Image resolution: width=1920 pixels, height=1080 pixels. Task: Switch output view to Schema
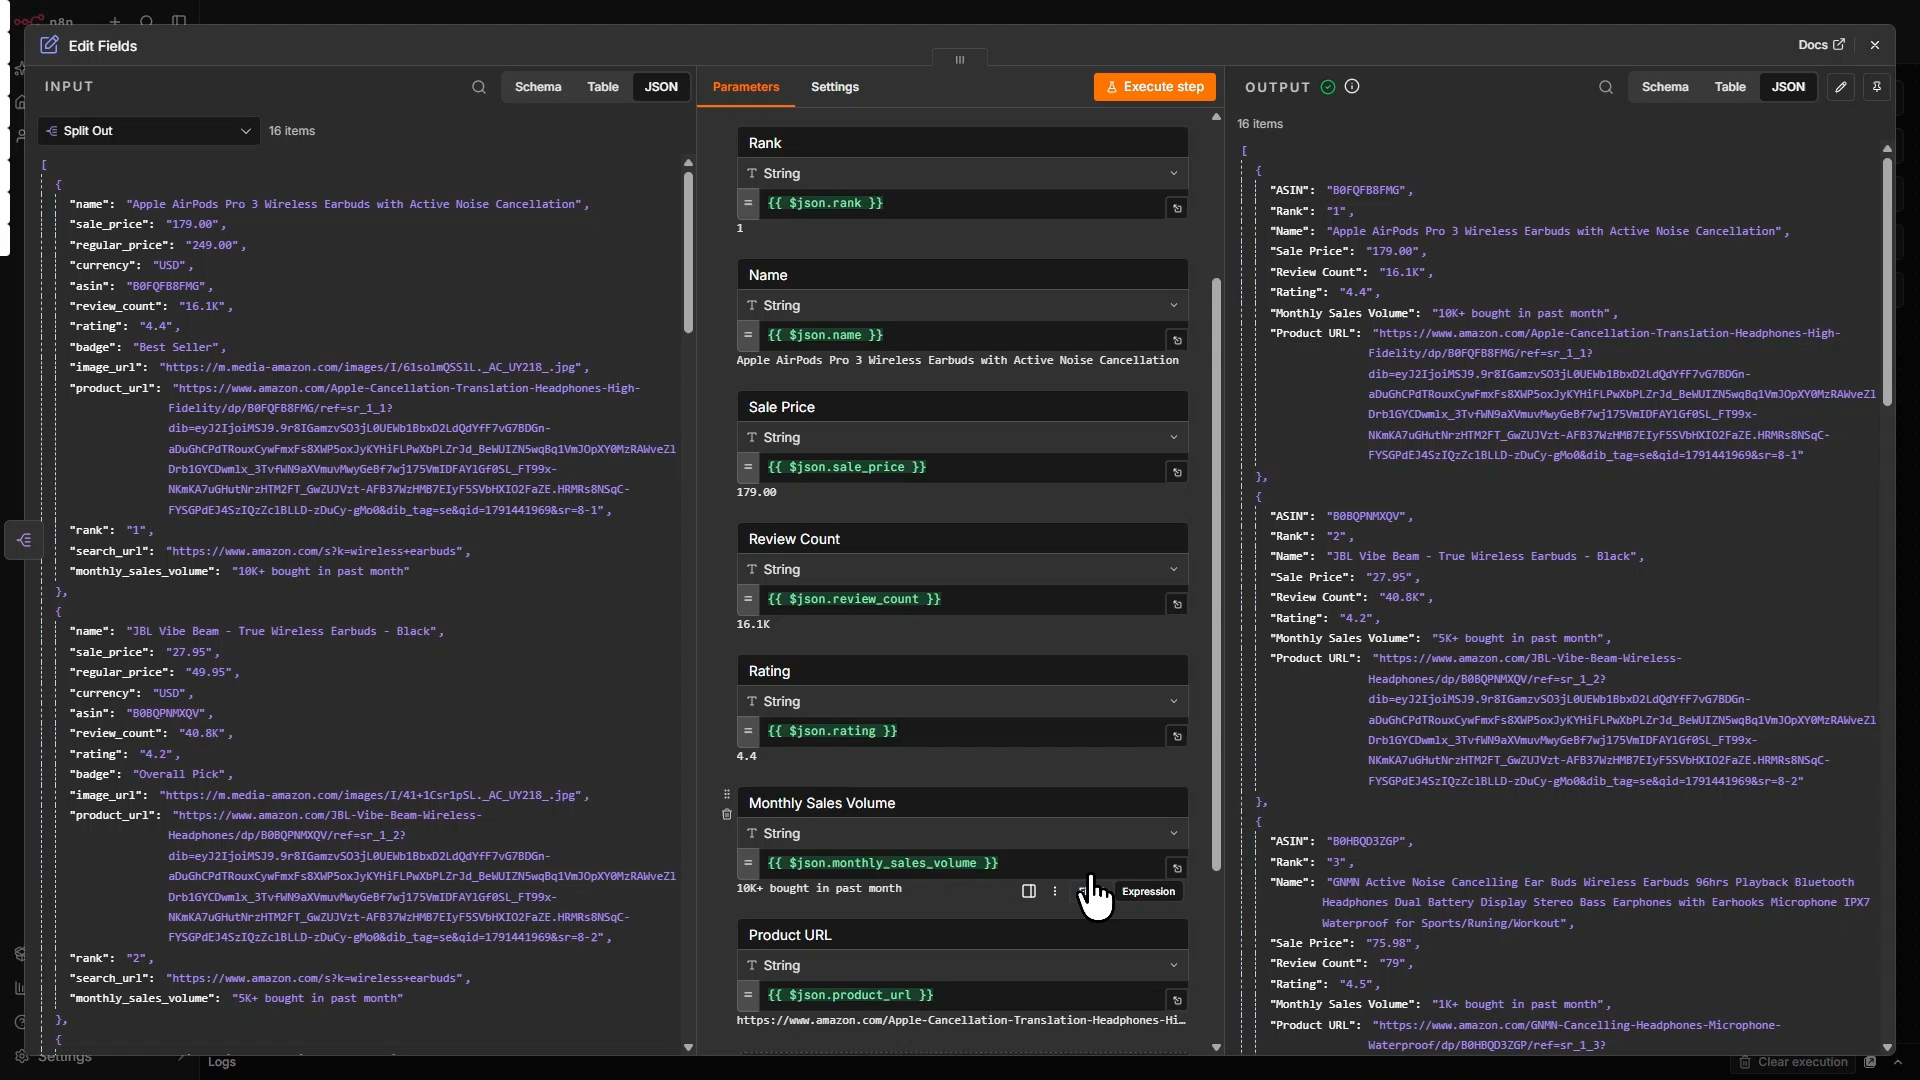click(x=1665, y=87)
